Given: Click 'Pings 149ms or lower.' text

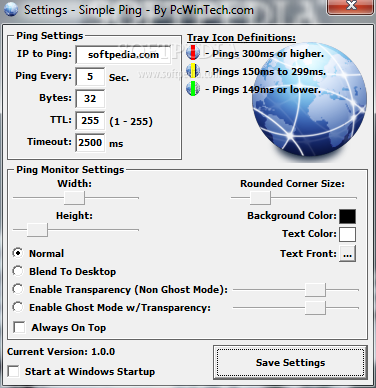Looking at the screenshot, I should (x=267, y=89).
